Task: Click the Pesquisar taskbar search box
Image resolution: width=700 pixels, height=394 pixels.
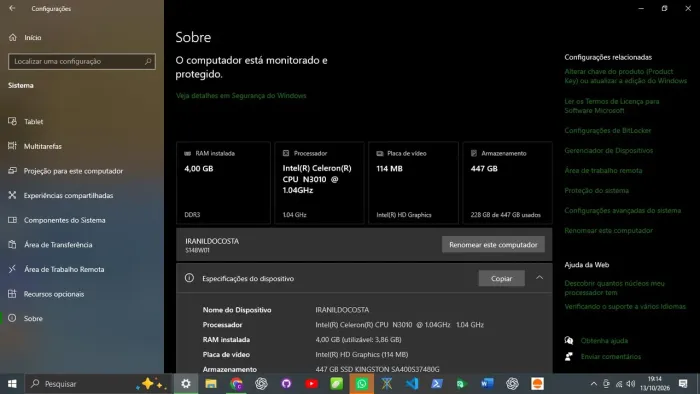Action: pyautogui.click(x=98, y=384)
